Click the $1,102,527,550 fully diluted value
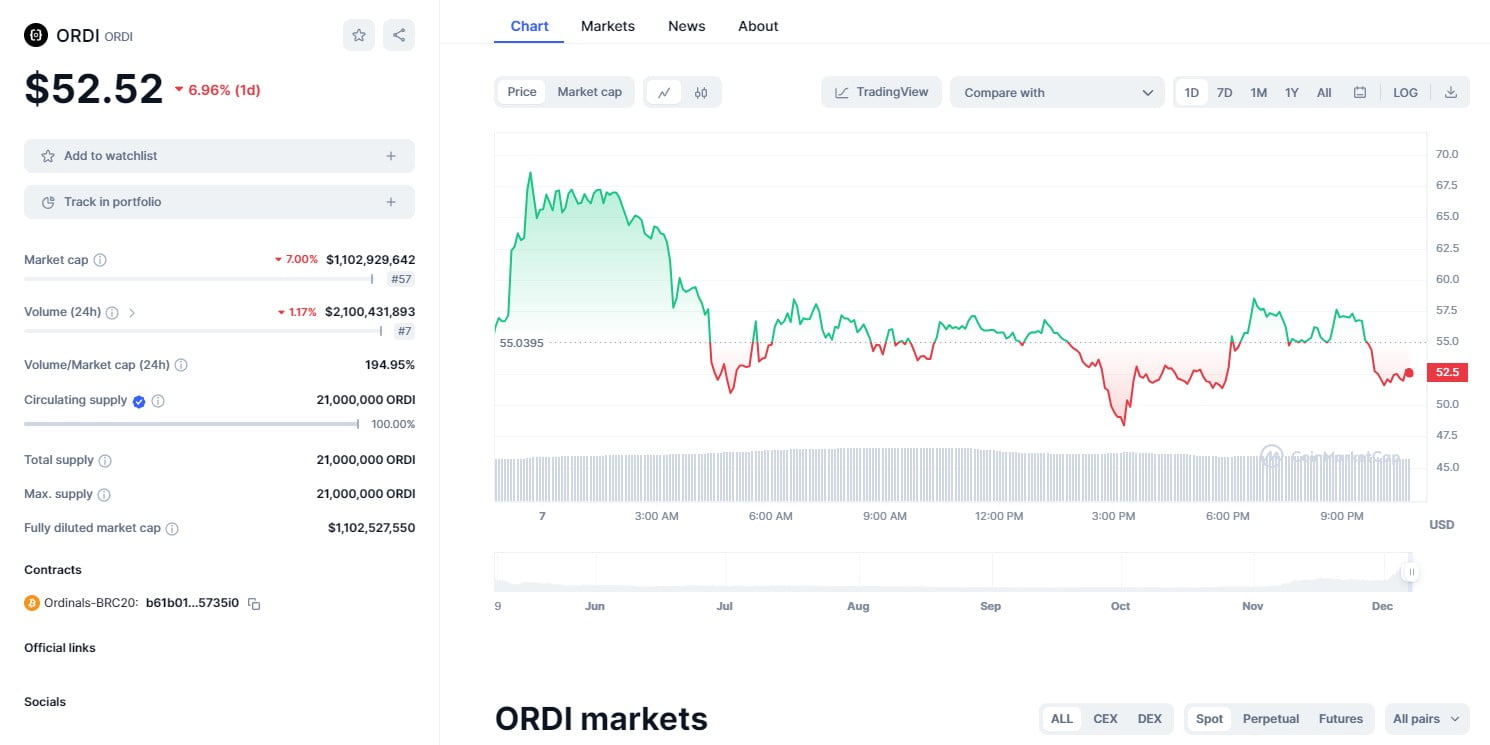Screen dimensions: 1490x745 coord(372,528)
